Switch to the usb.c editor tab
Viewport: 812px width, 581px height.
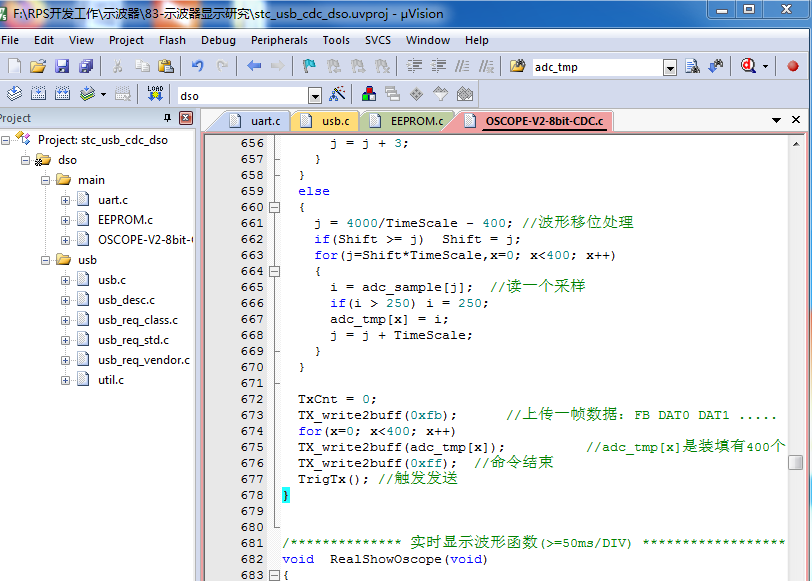[x=327, y=121]
